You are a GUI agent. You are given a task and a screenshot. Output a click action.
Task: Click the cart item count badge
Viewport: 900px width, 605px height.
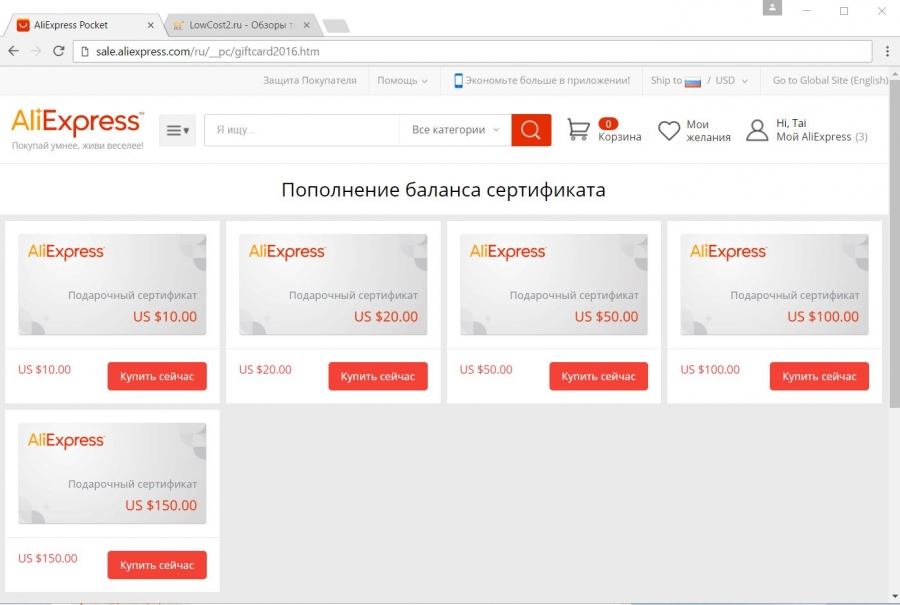click(608, 123)
